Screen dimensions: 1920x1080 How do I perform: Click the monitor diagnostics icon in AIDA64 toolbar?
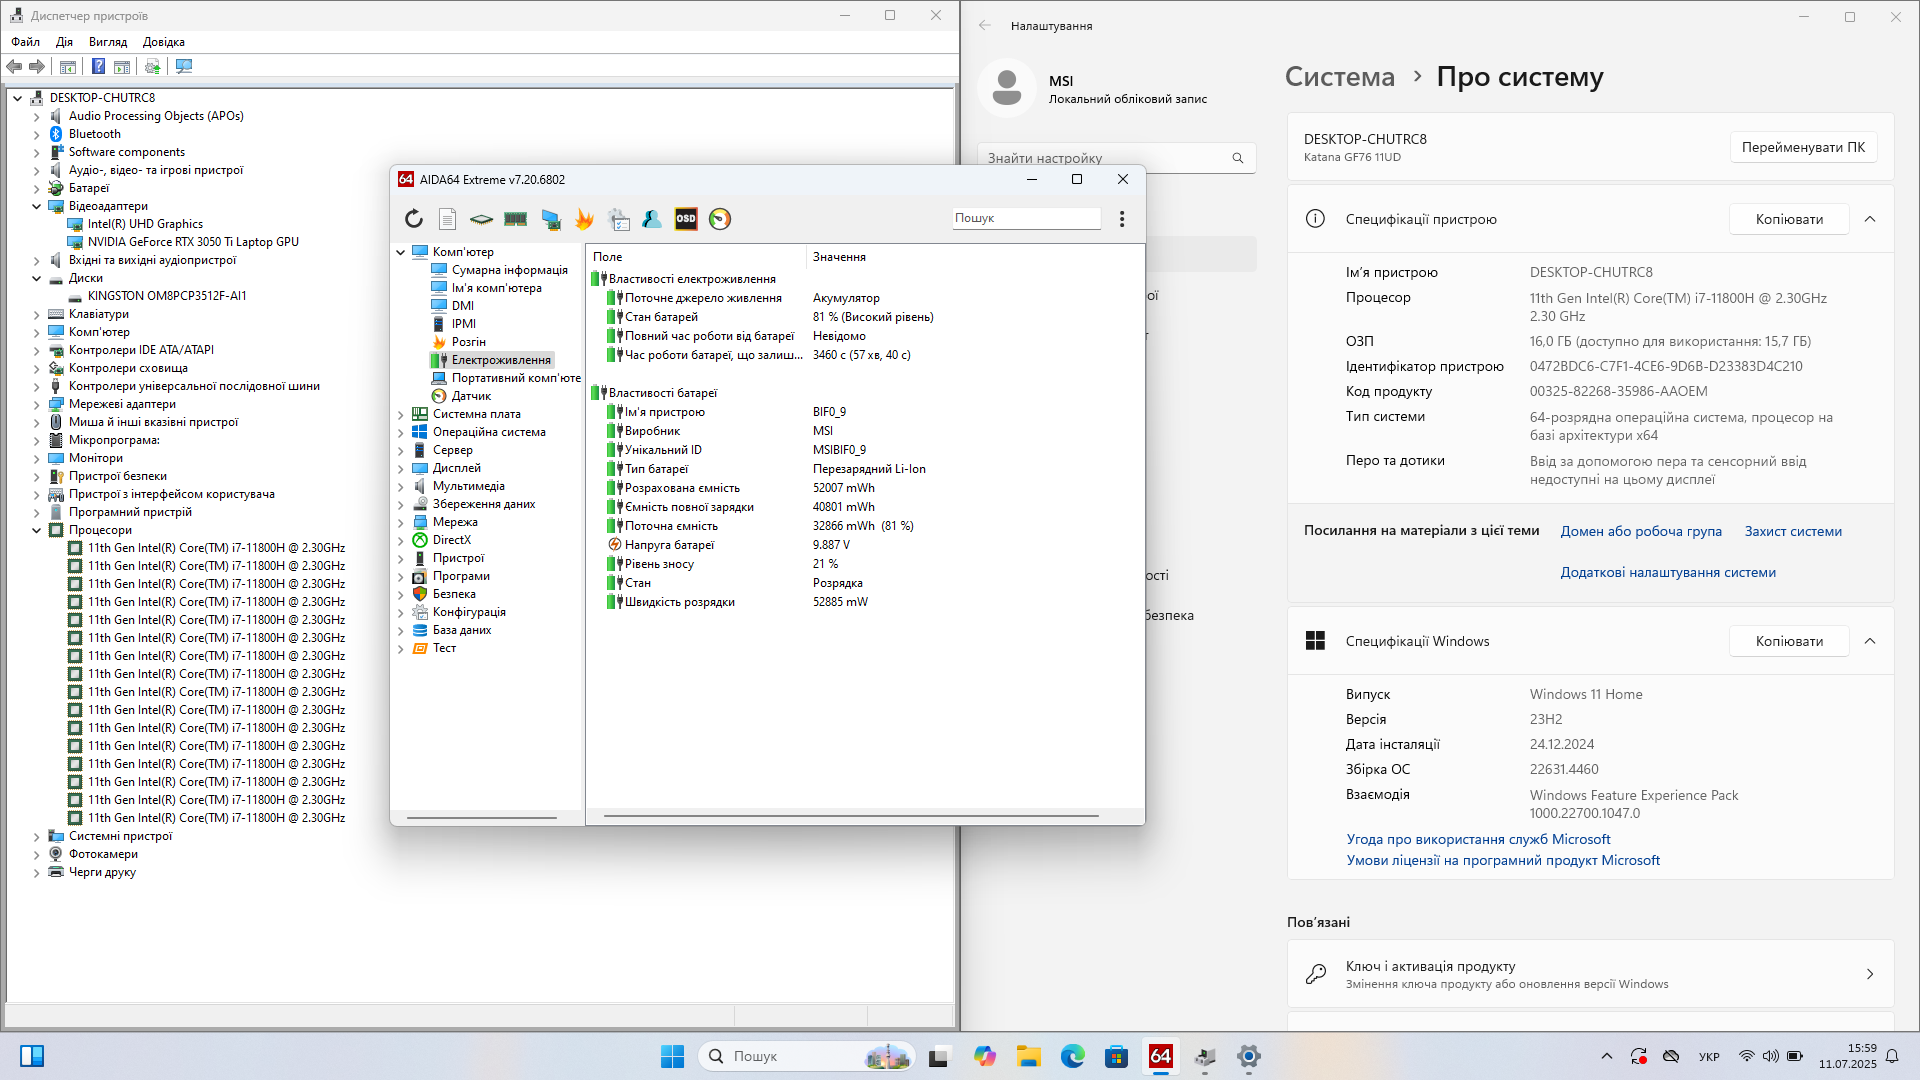pyautogui.click(x=551, y=219)
